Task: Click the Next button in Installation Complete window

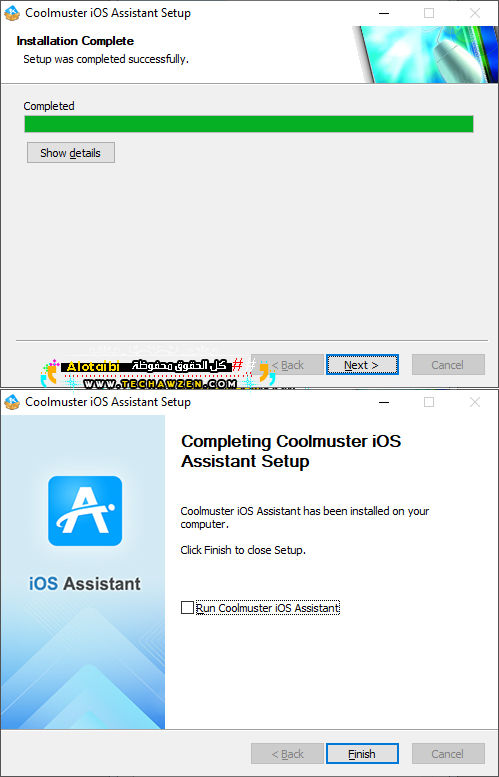Action: [x=362, y=365]
